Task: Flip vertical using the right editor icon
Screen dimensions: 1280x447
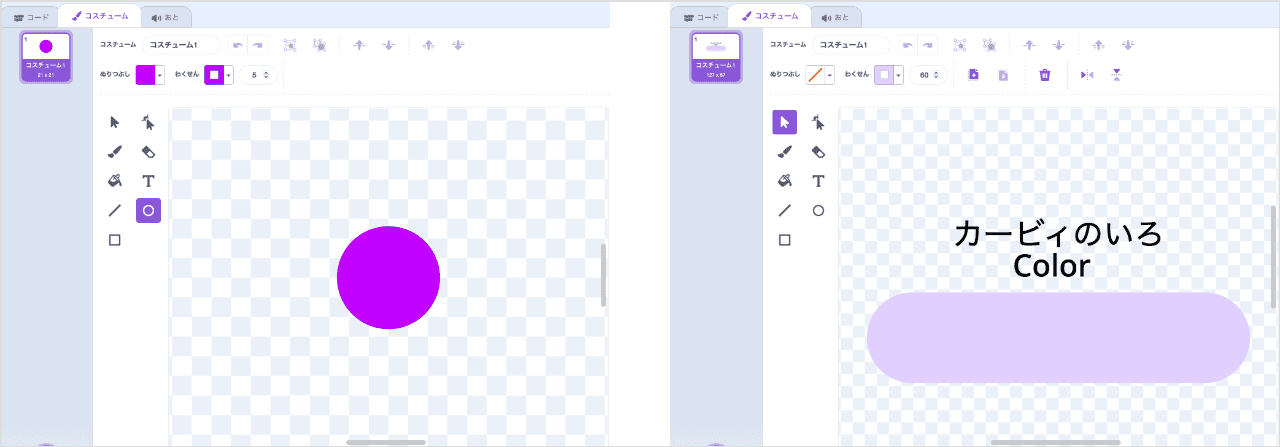Action: click(x=1117, y=75)
